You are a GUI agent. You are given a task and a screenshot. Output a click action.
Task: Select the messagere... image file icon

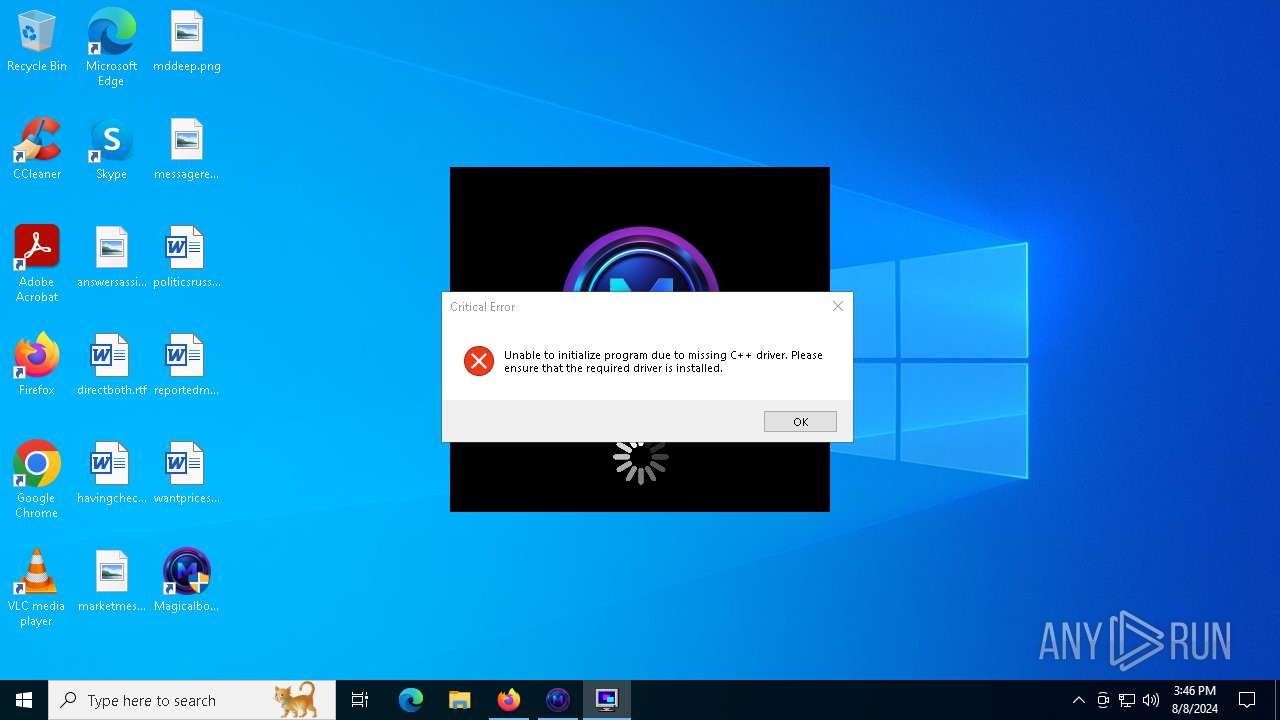187,150
